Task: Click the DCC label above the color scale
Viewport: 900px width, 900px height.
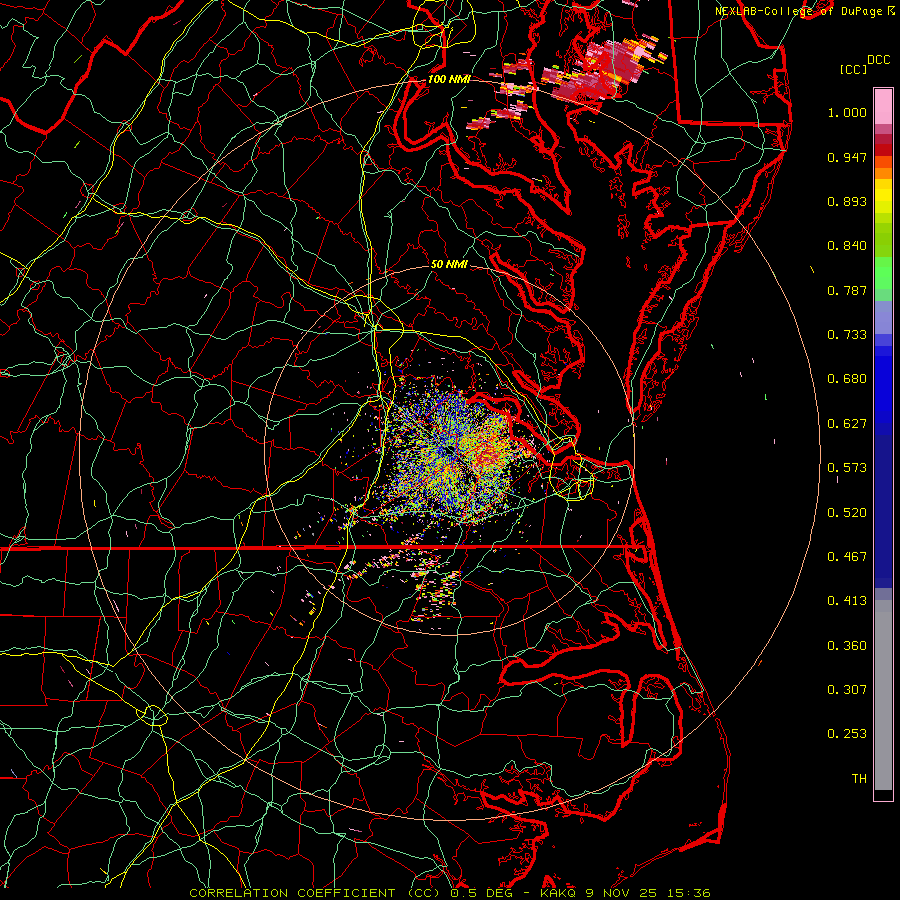Action: point(879,60)
